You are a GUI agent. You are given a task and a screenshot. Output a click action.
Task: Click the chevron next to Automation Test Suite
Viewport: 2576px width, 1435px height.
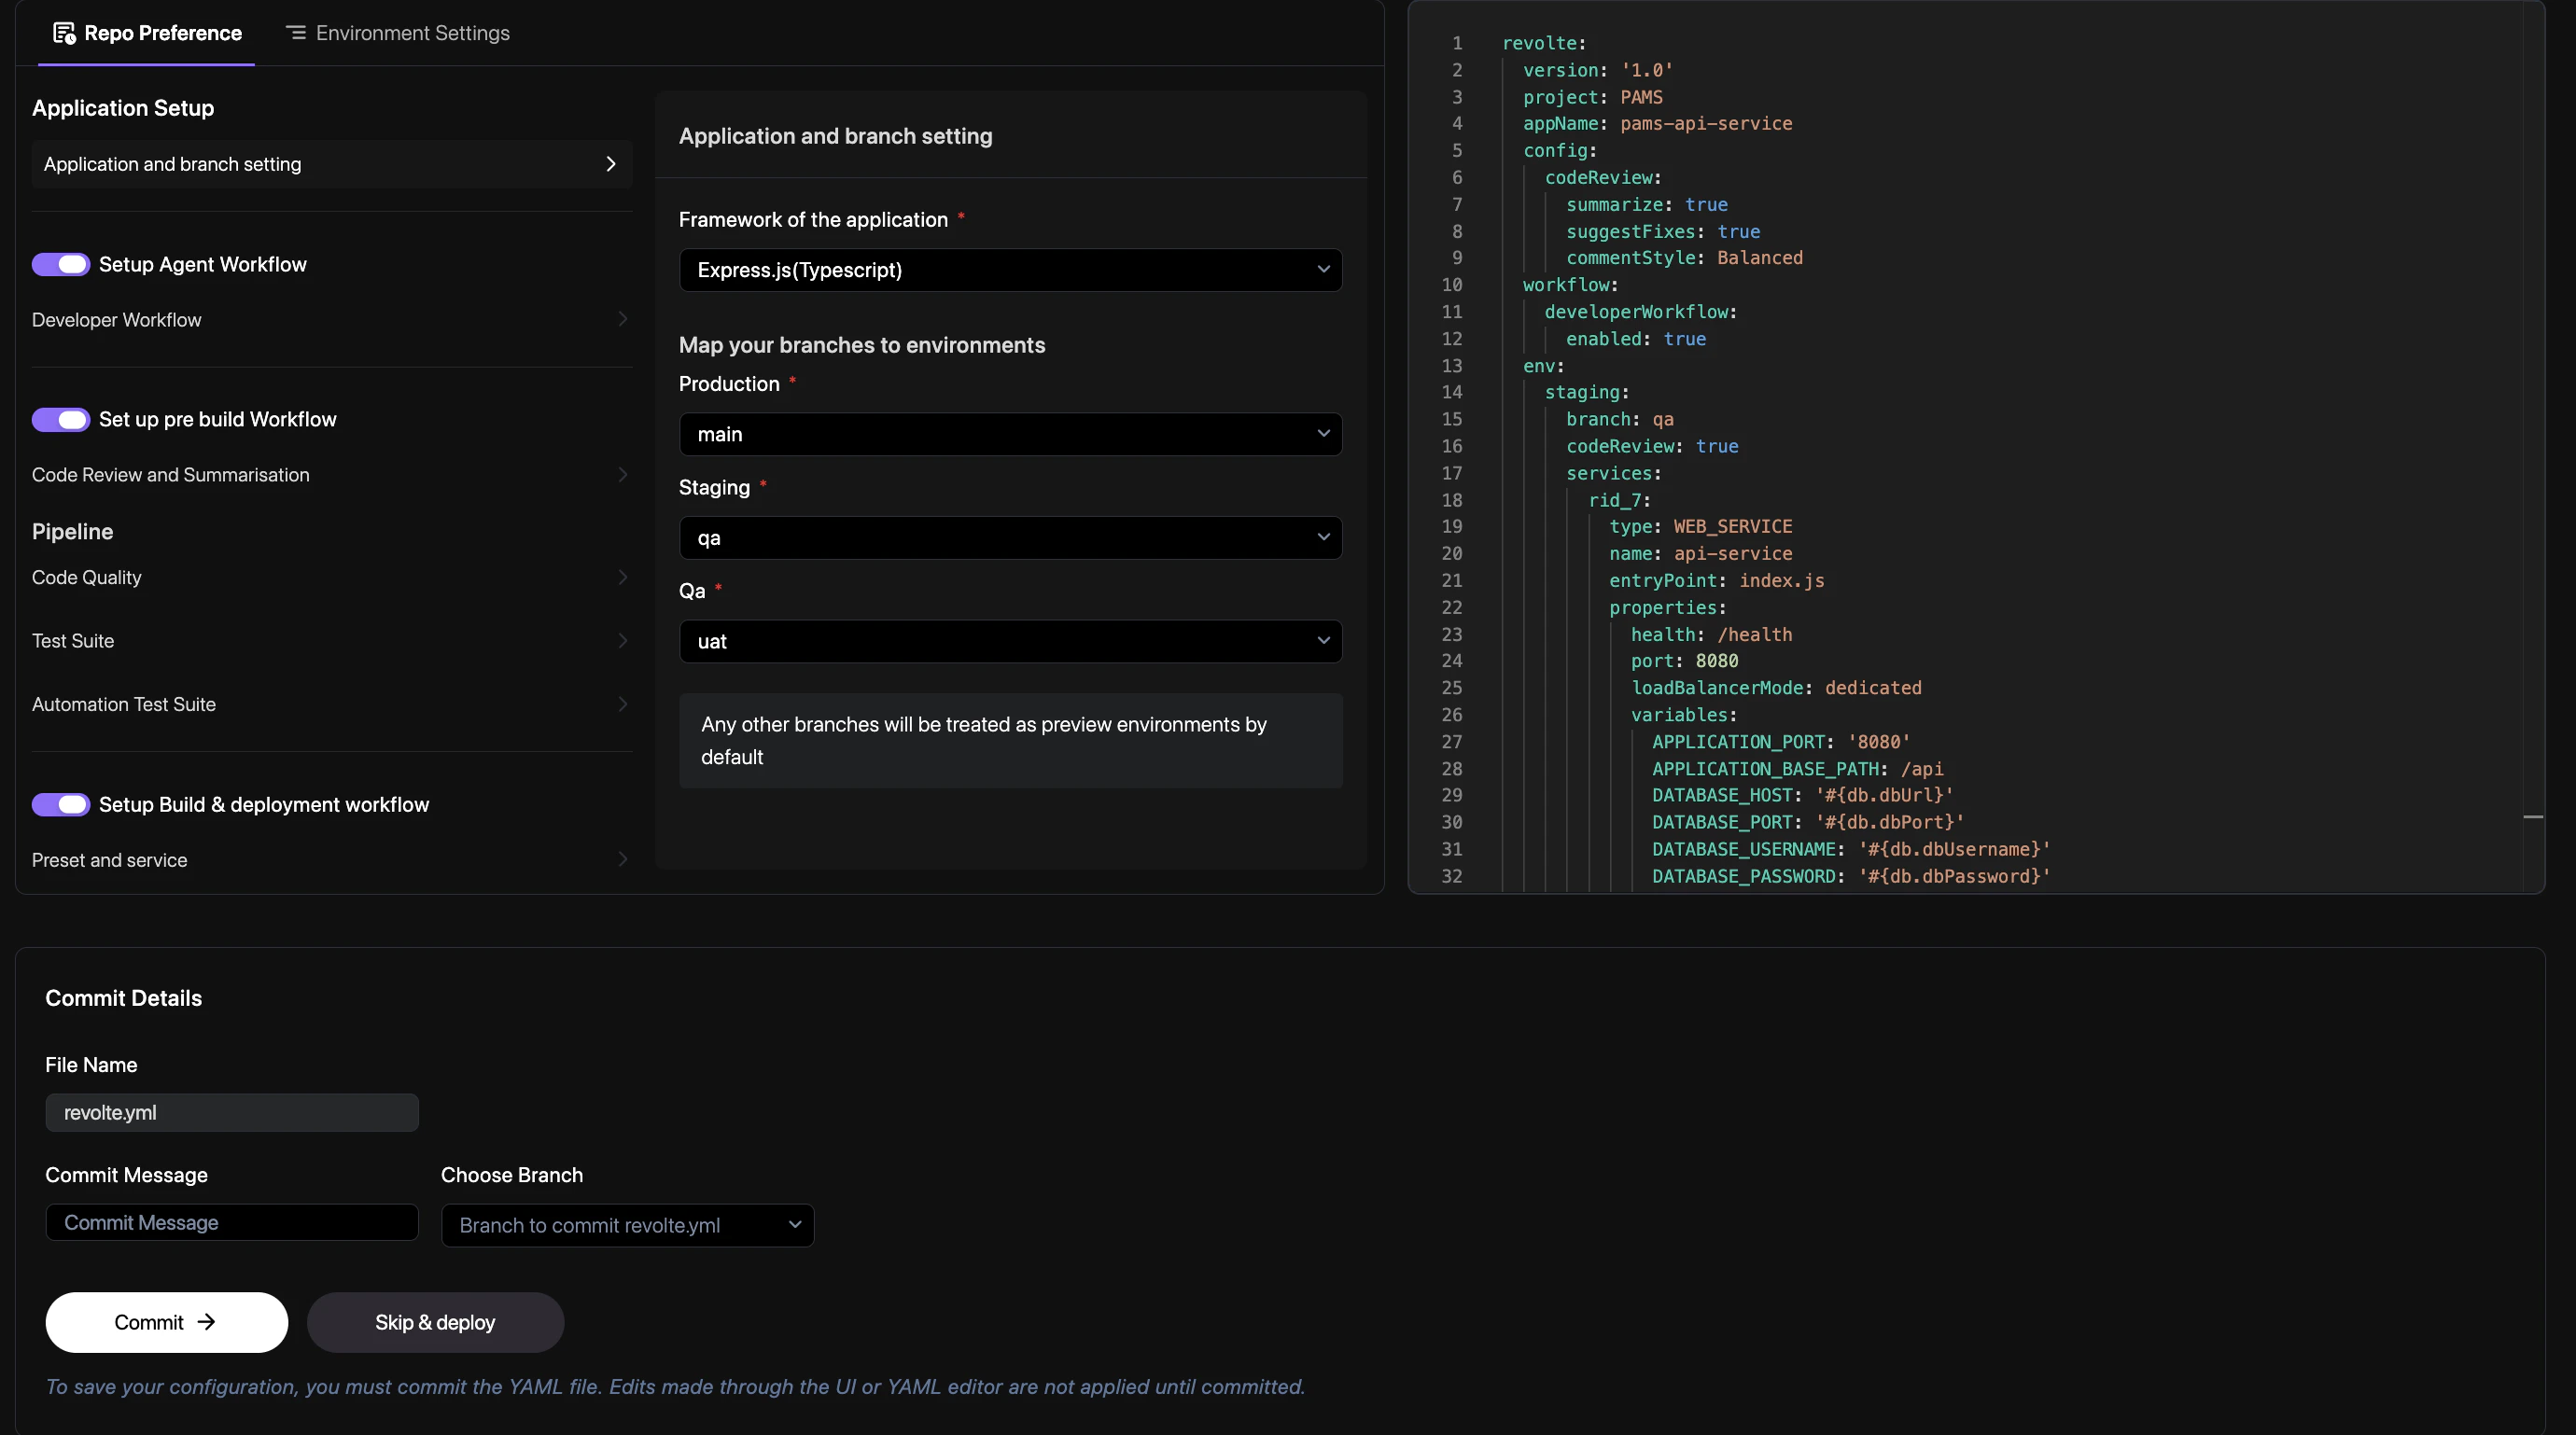622,704
